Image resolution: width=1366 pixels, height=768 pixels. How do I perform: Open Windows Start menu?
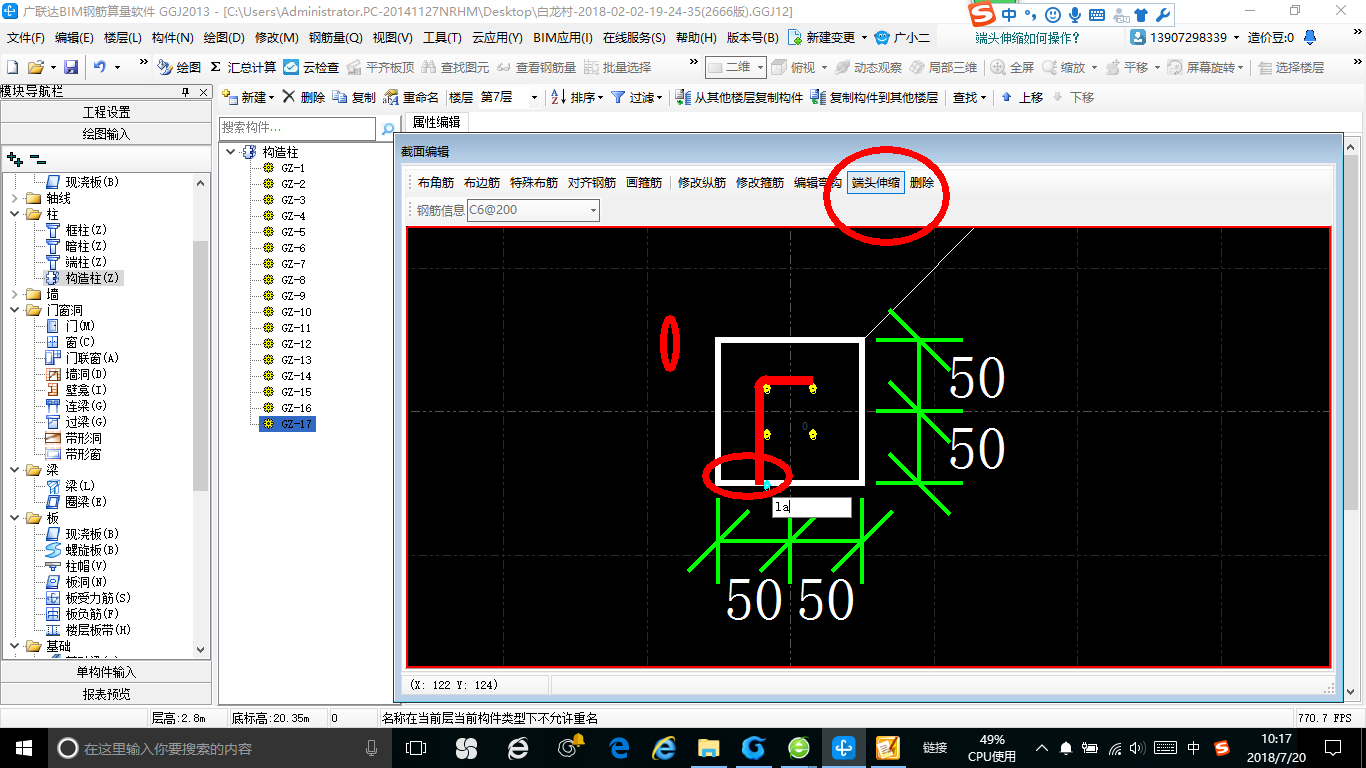(23, 747)
